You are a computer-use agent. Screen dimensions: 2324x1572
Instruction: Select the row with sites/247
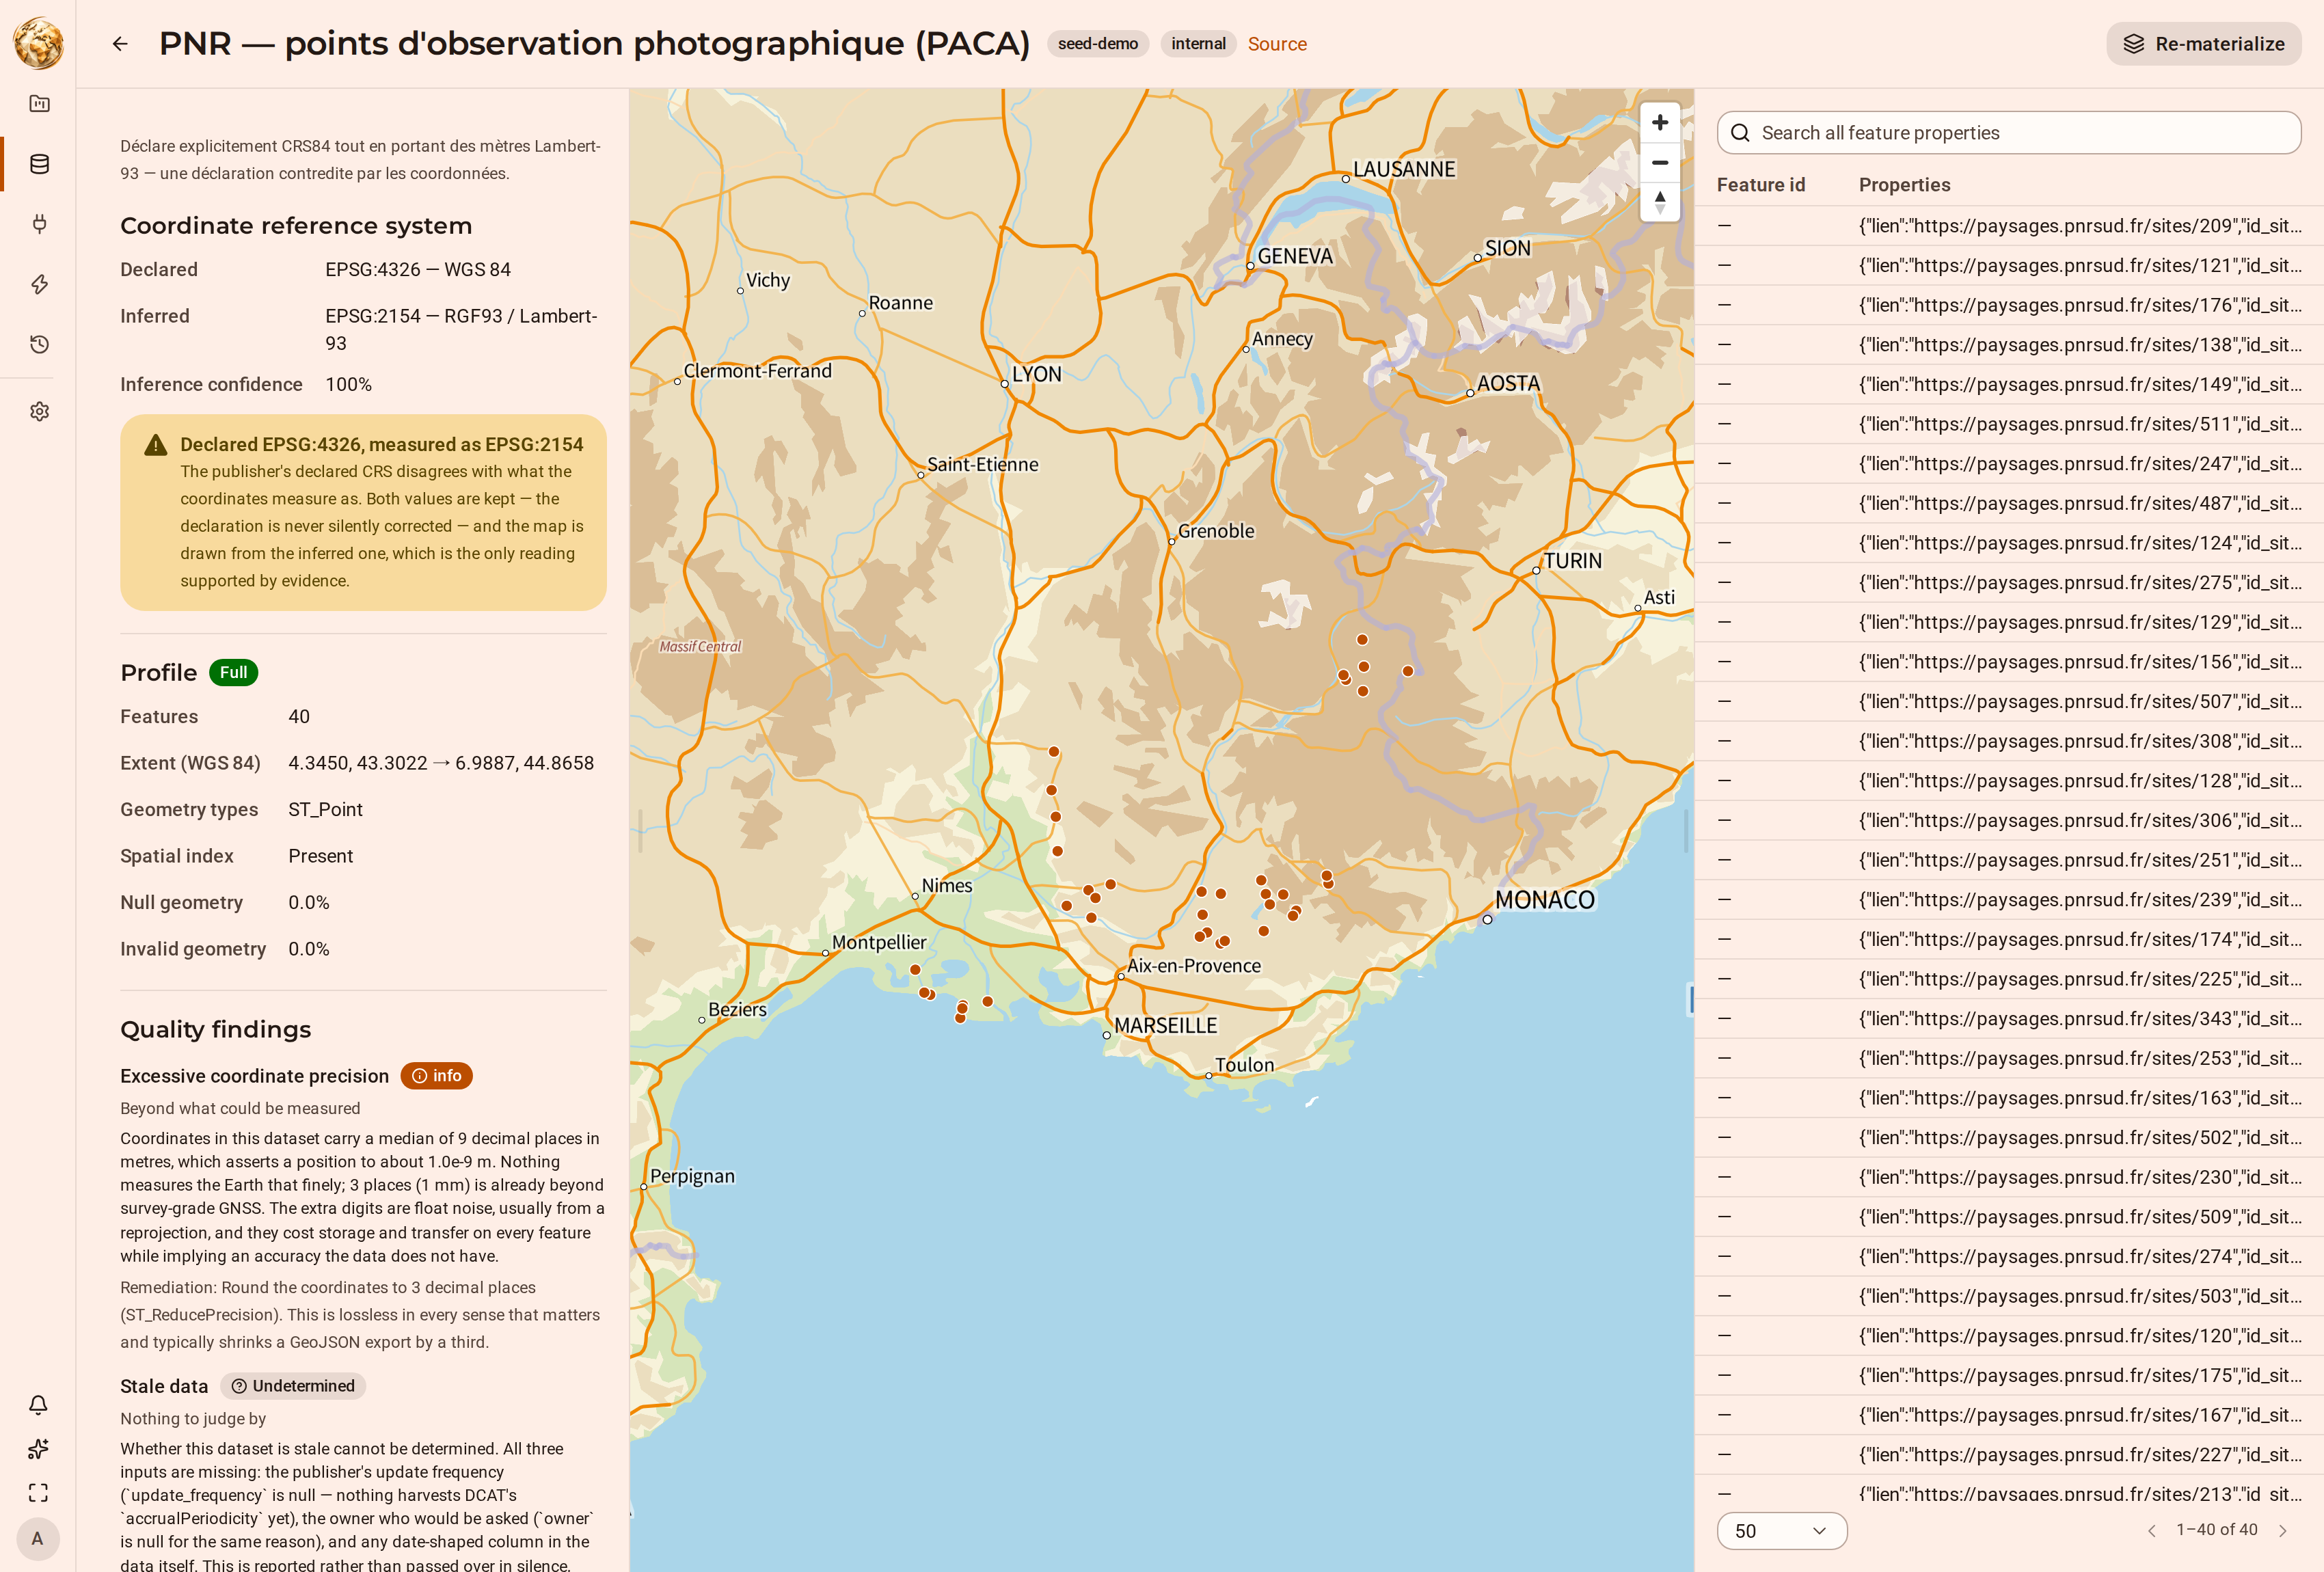(2009, 464)
